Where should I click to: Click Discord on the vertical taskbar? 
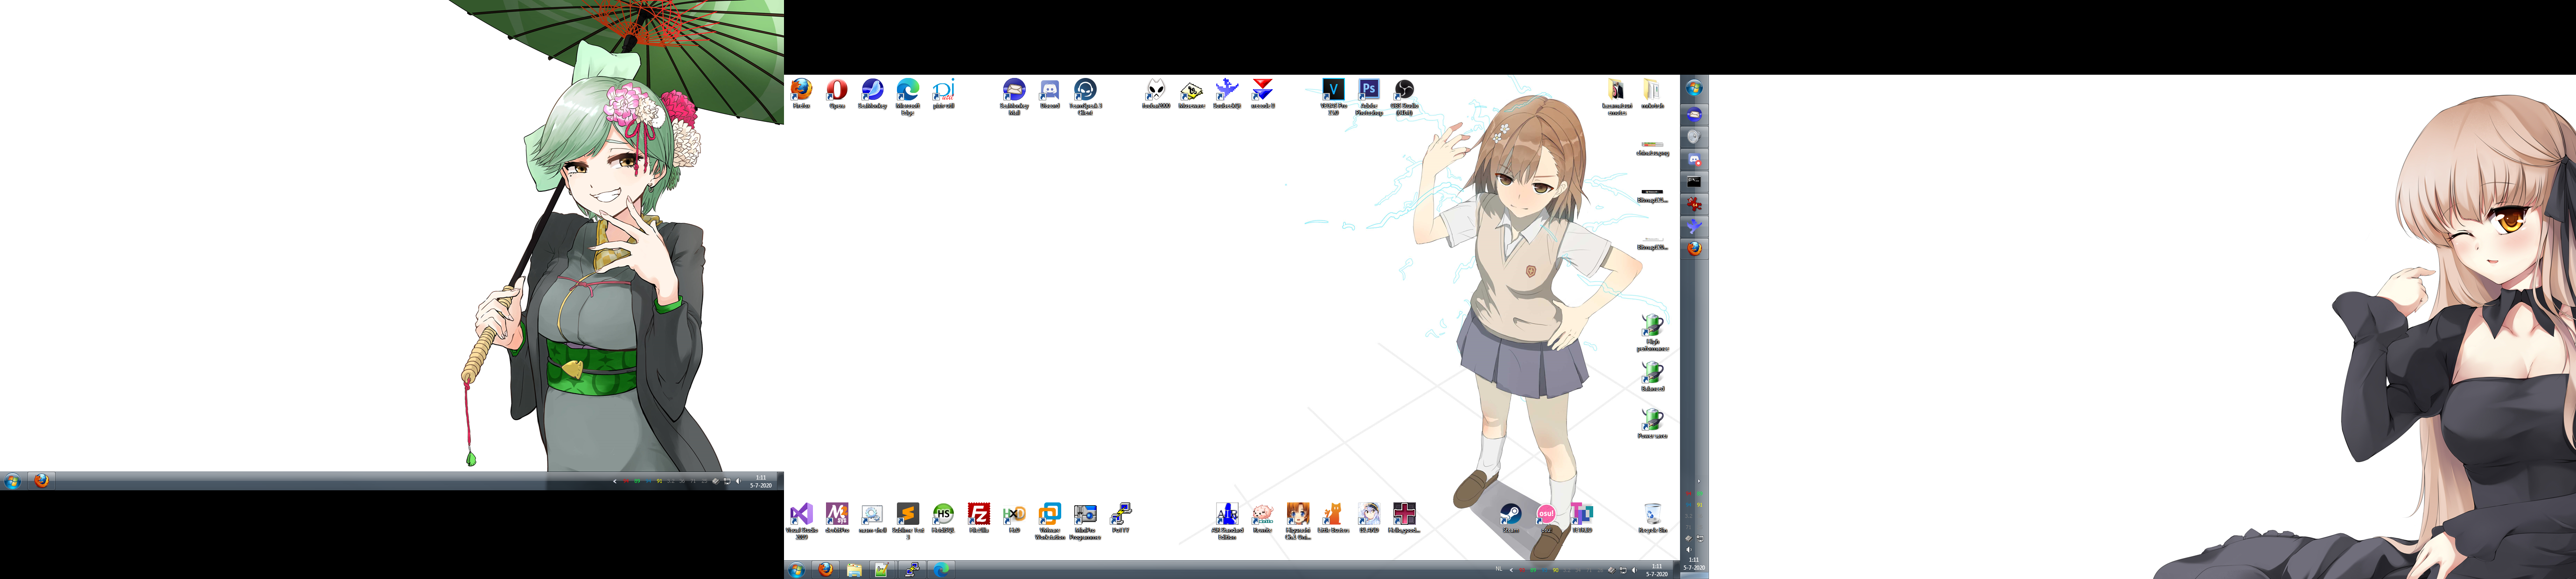[1694, 160]
